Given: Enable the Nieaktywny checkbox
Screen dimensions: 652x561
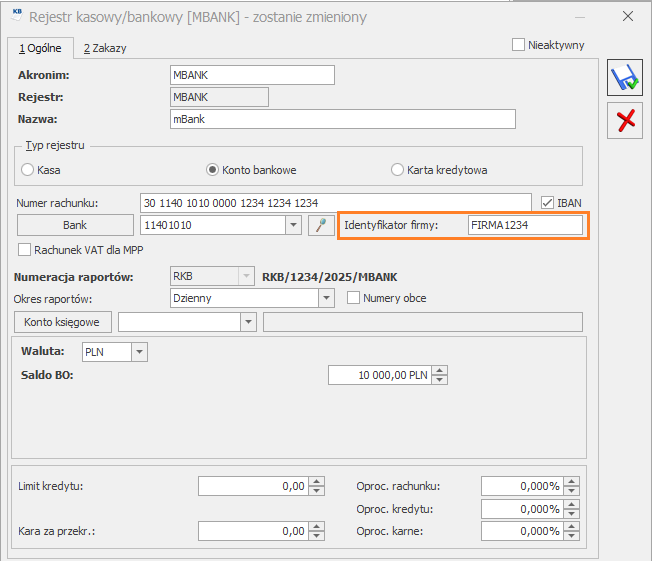Looking at the screenshot, I should 518,45.
